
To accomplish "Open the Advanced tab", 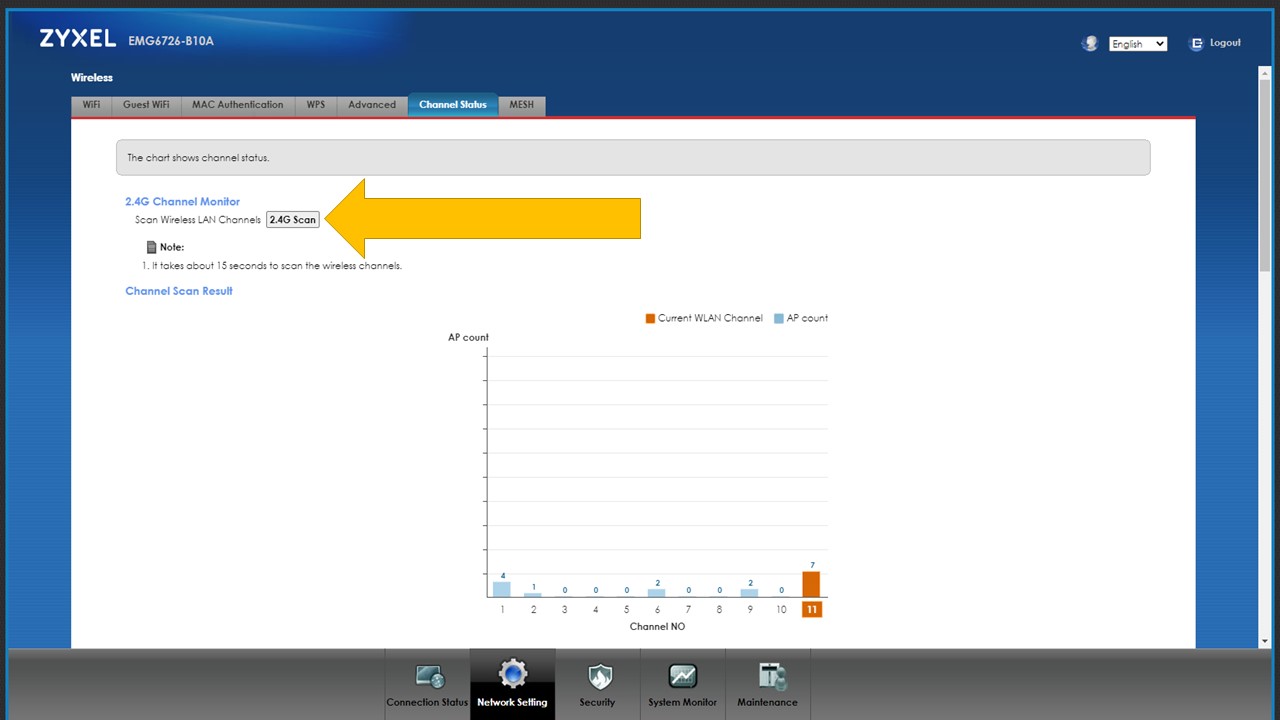I will click(372, 105).
